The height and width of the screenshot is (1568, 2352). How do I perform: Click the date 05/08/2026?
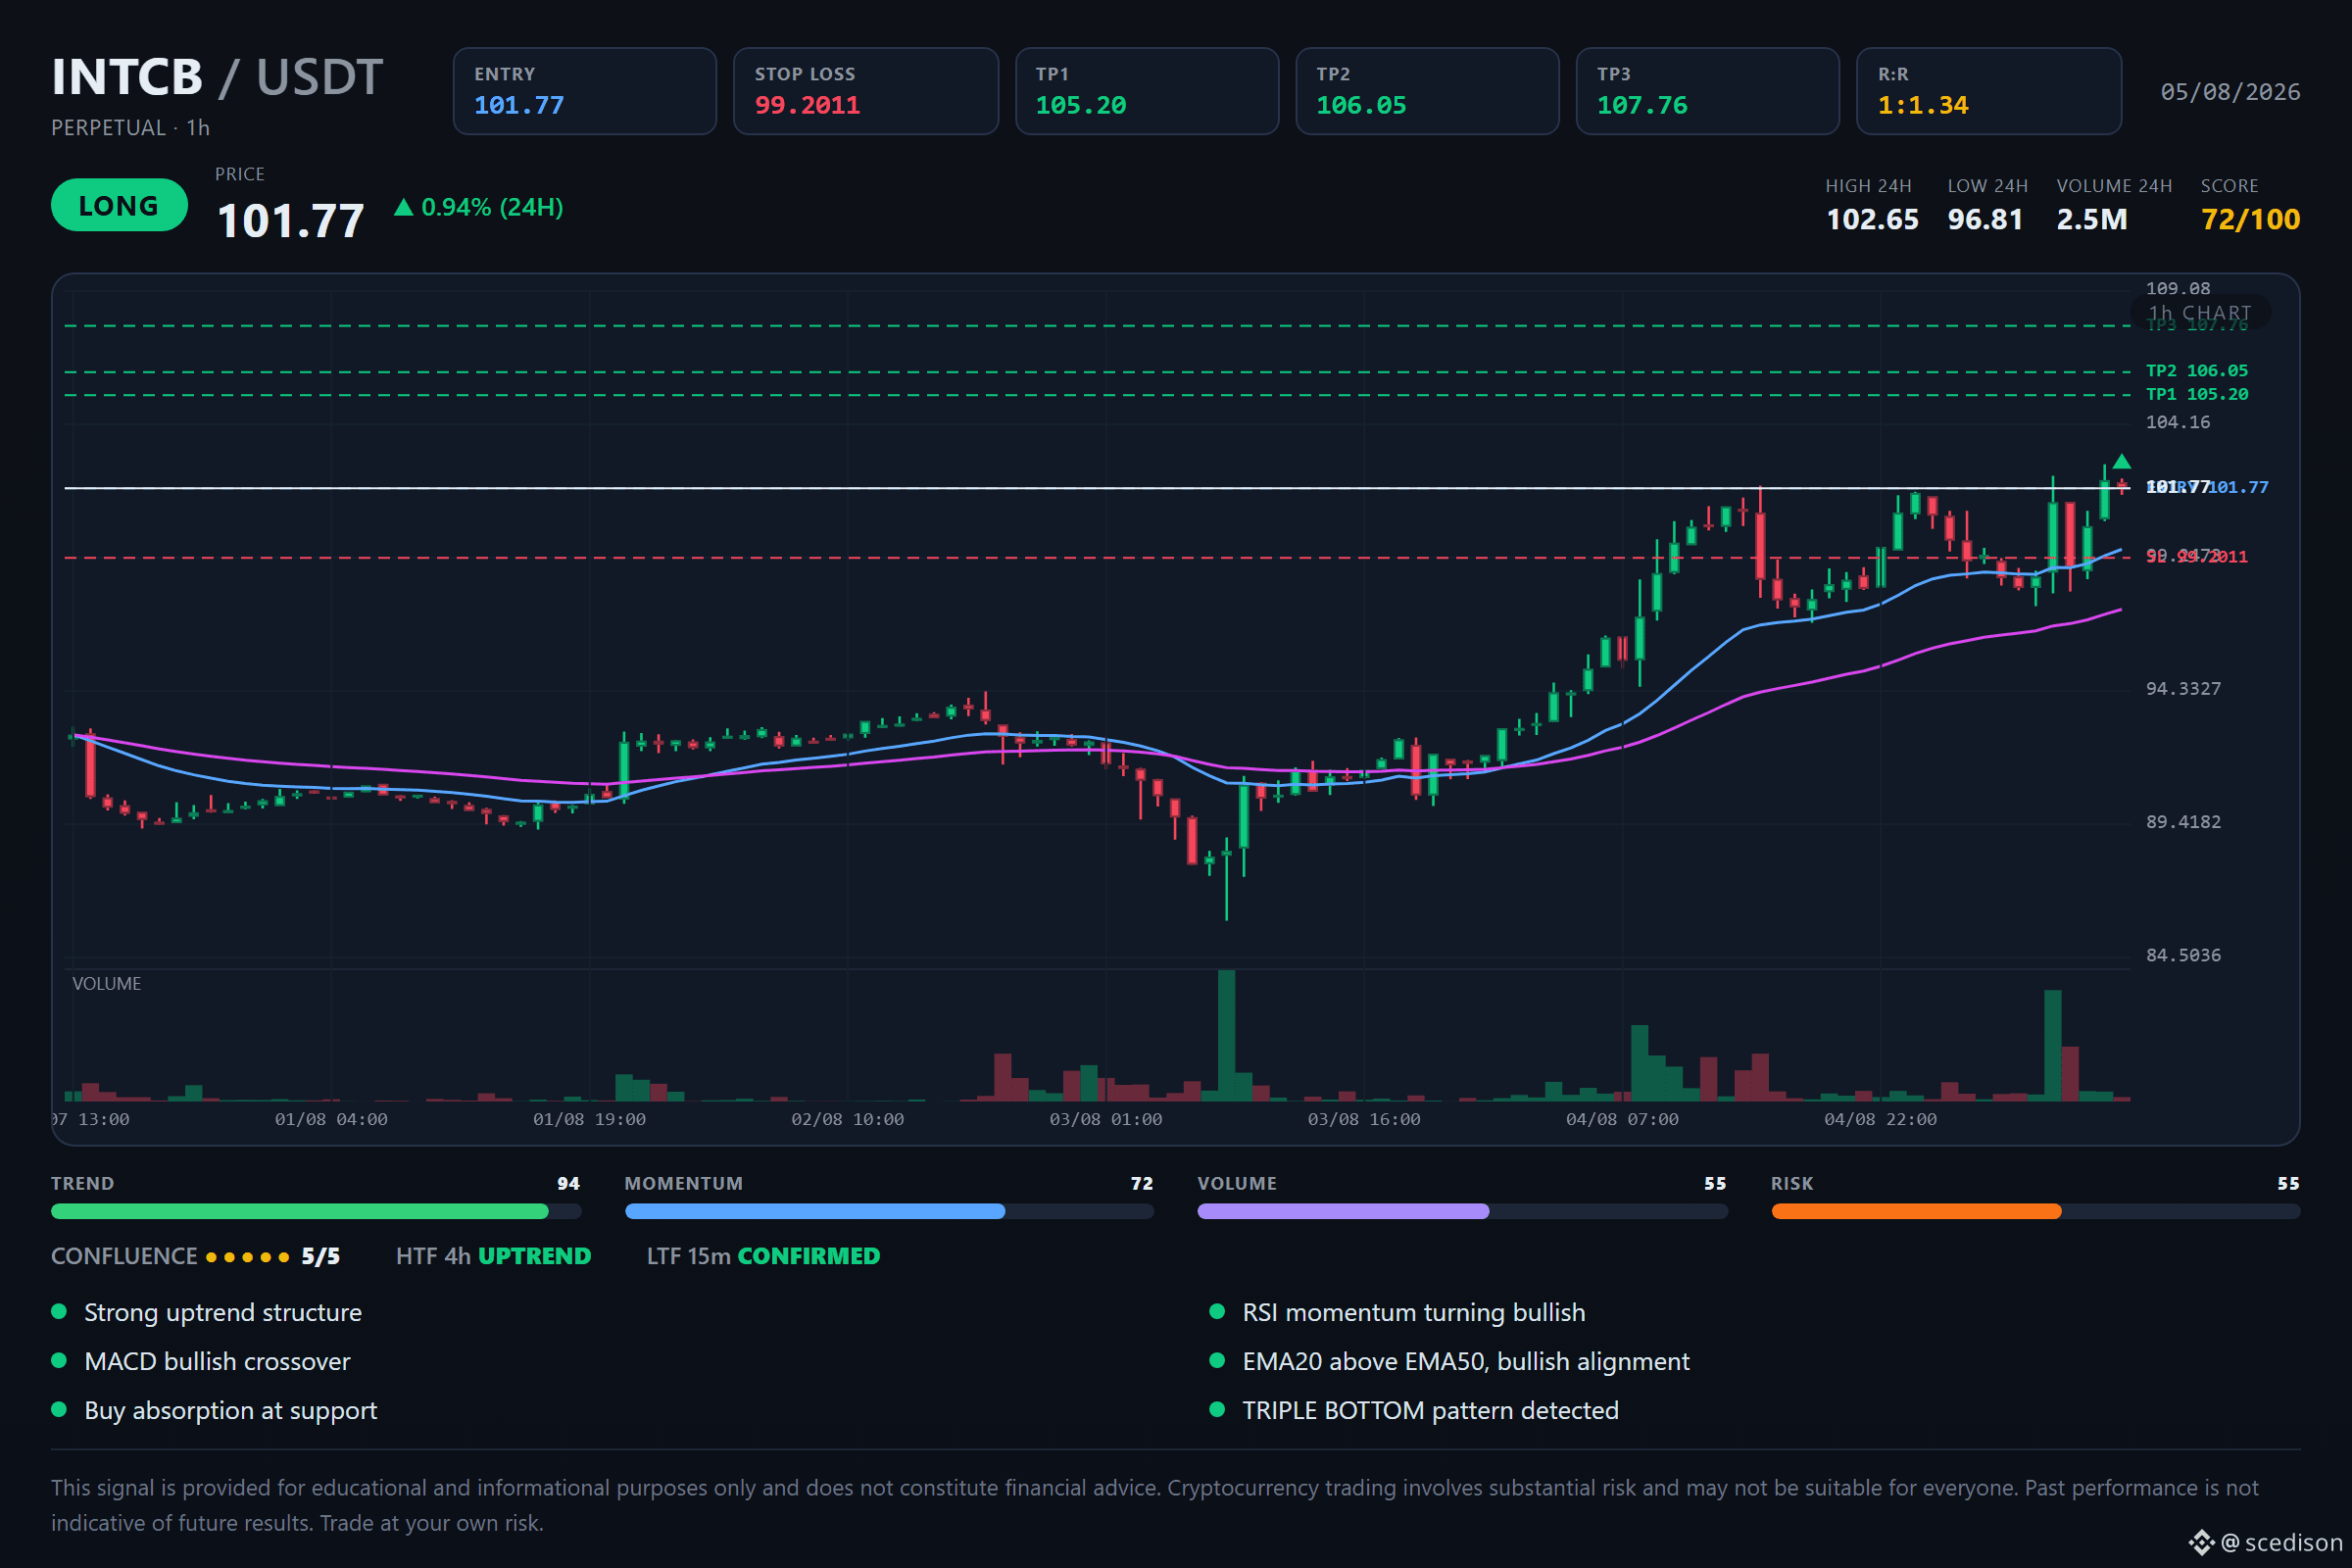click(2230, 92)
